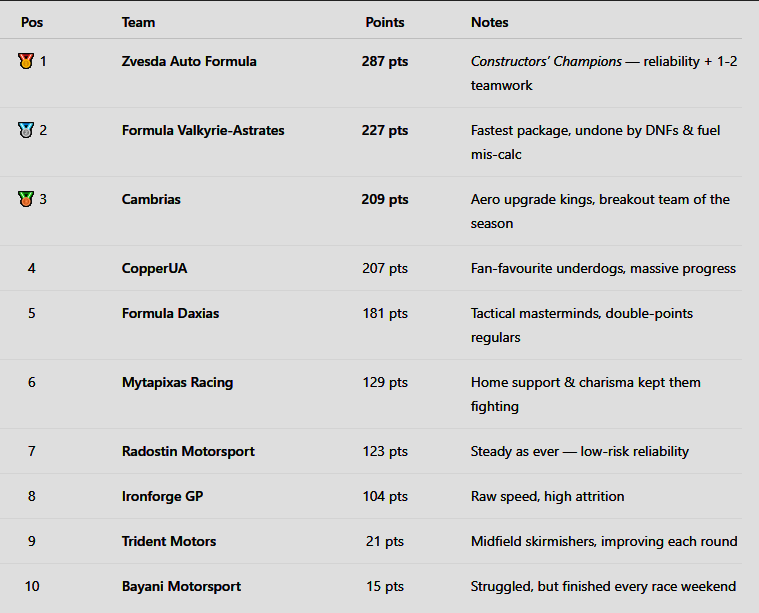The image size is (759, 613).
Task: Select the Radostin Motorsport team name
Action: 188,451
